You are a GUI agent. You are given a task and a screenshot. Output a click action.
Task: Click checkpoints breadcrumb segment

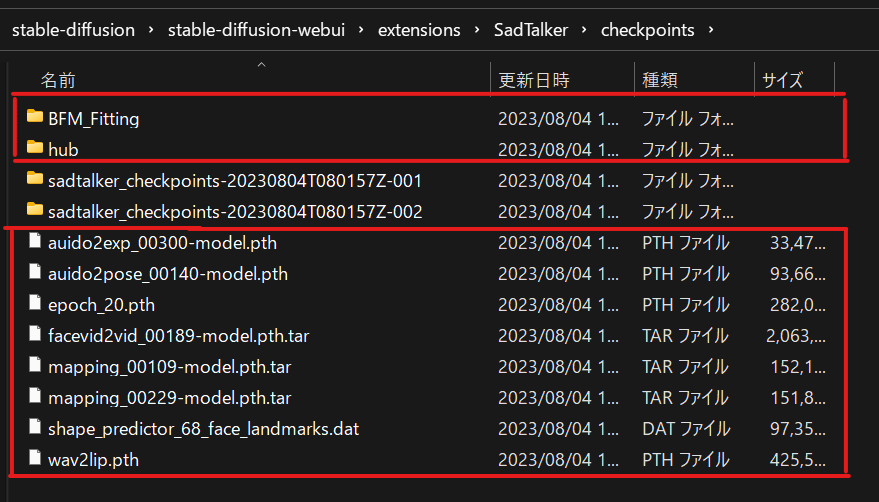point(647,30)
